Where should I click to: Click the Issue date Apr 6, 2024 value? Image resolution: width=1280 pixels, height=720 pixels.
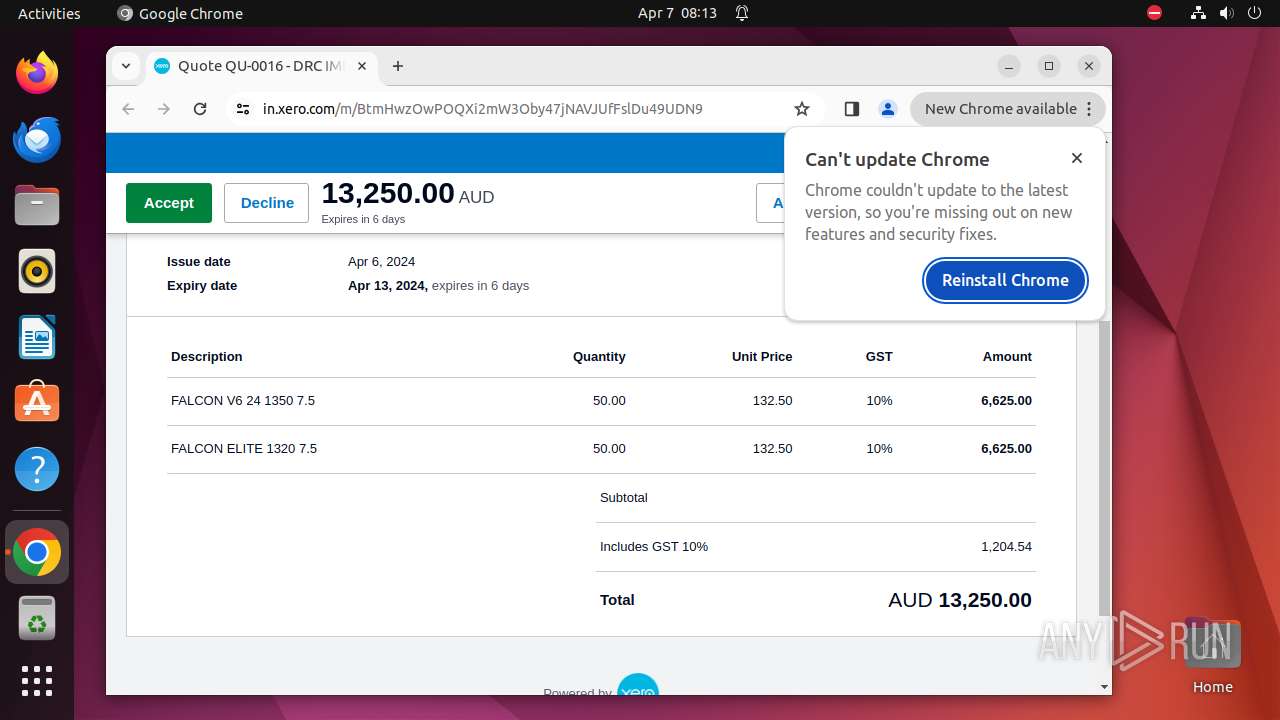[381, 262]
